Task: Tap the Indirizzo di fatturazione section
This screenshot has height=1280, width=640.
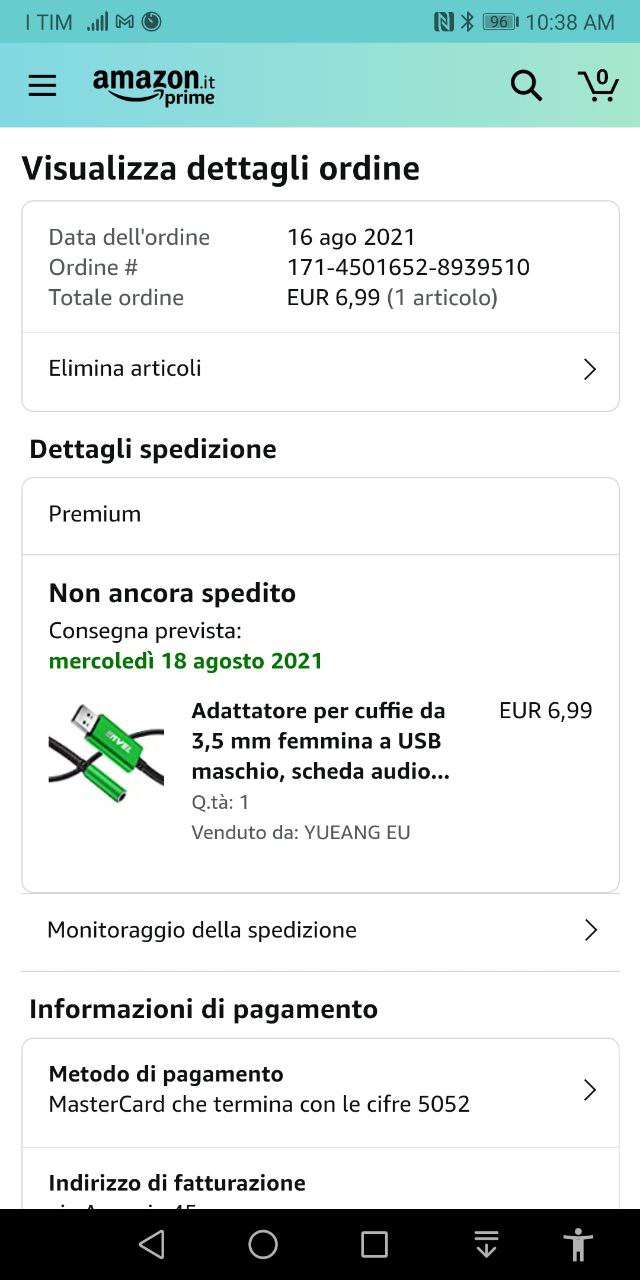Action: (177, 1184)
